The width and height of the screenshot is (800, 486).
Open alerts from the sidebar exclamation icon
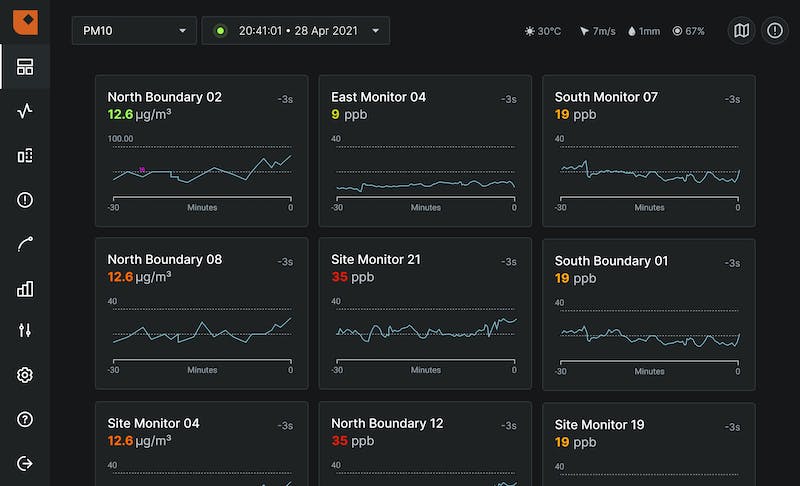point(25,200)
